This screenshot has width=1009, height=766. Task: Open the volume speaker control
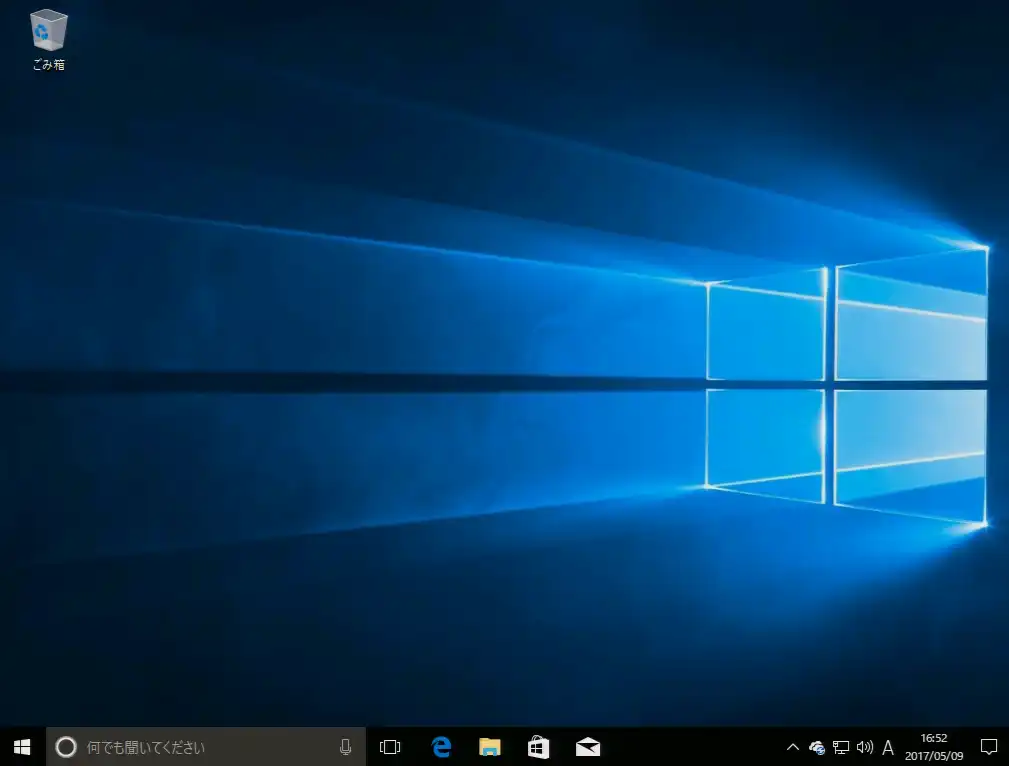pos(864,747)
